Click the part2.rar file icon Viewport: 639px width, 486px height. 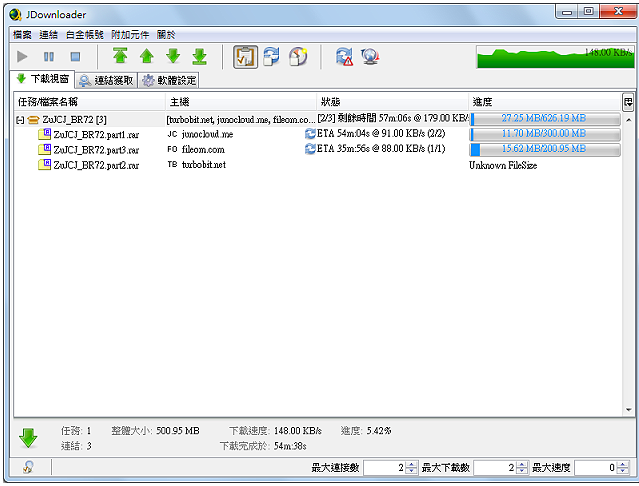[x=44, y=164]
